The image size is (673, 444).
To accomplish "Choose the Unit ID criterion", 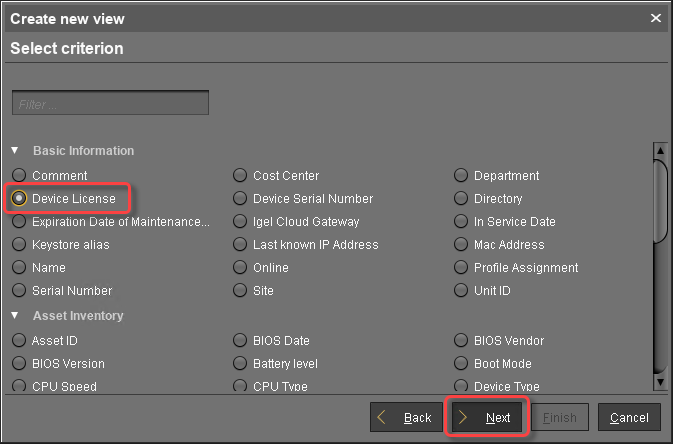I will coord(461,291).
